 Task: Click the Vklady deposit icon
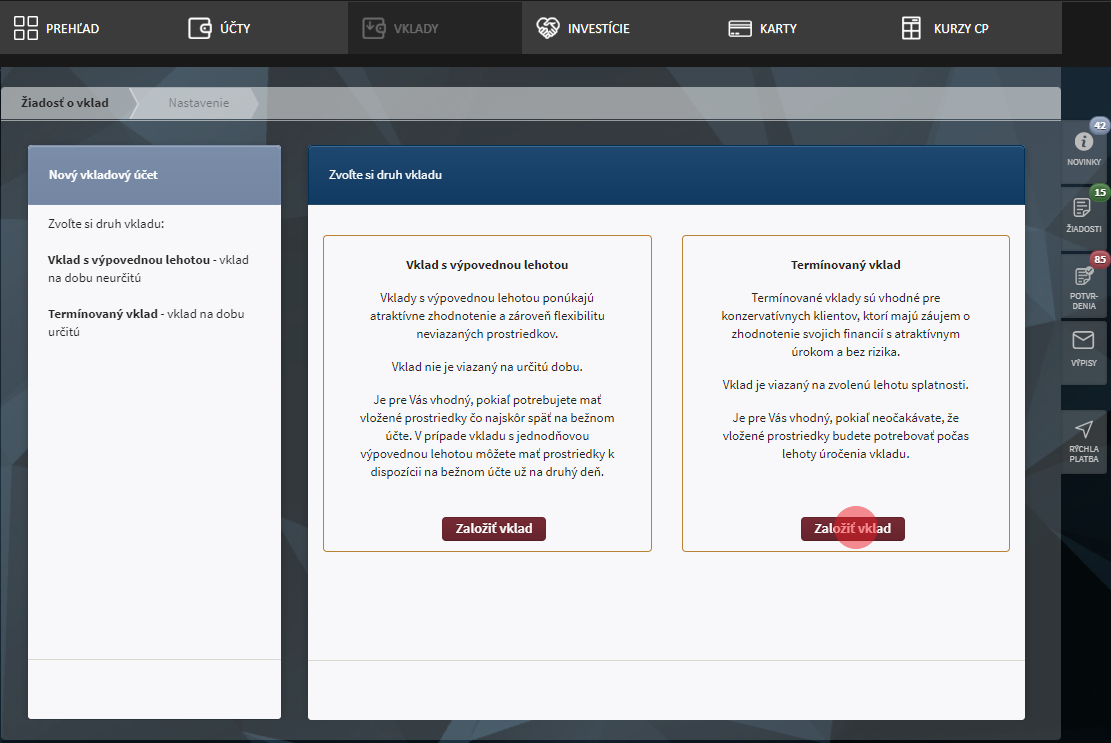[x=374, y=28]
